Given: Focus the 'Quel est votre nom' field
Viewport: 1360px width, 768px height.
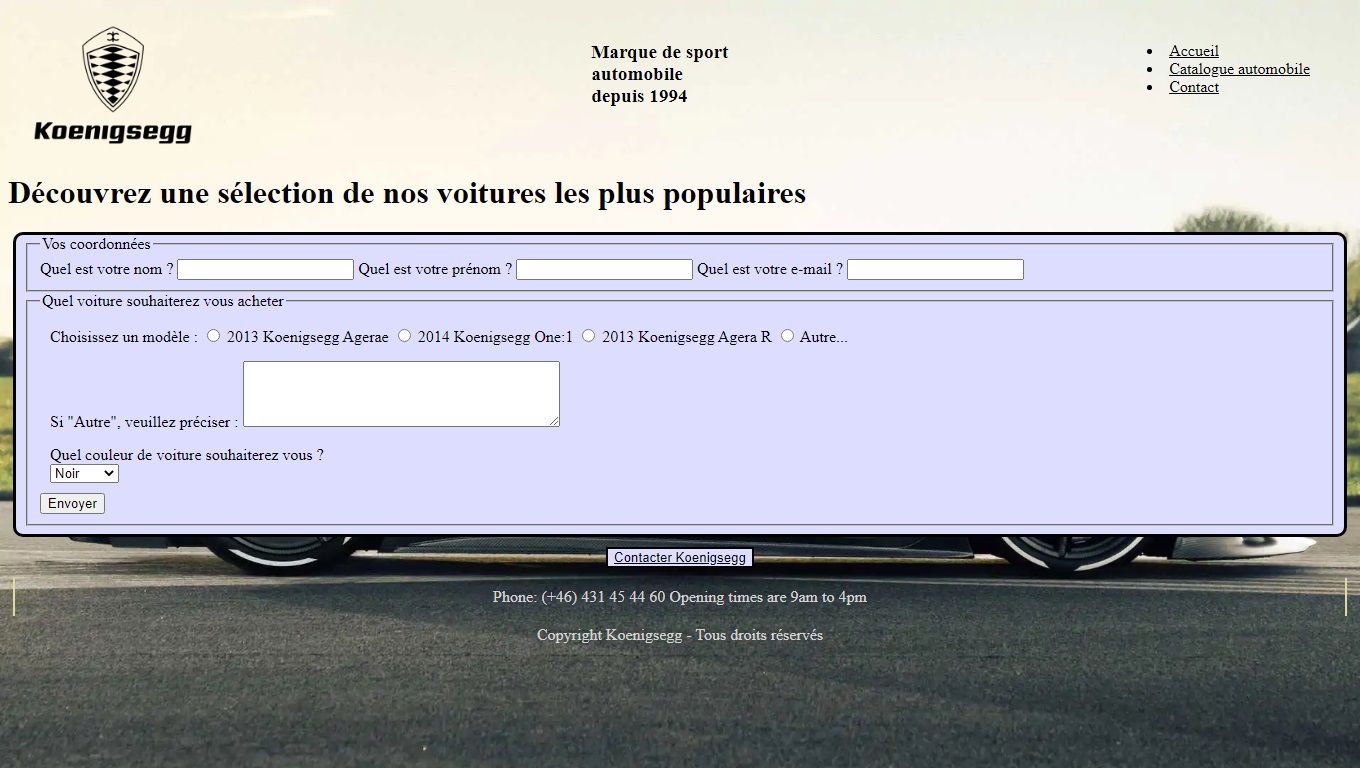Looking at the screenshot, I should (x=265, y=269).
